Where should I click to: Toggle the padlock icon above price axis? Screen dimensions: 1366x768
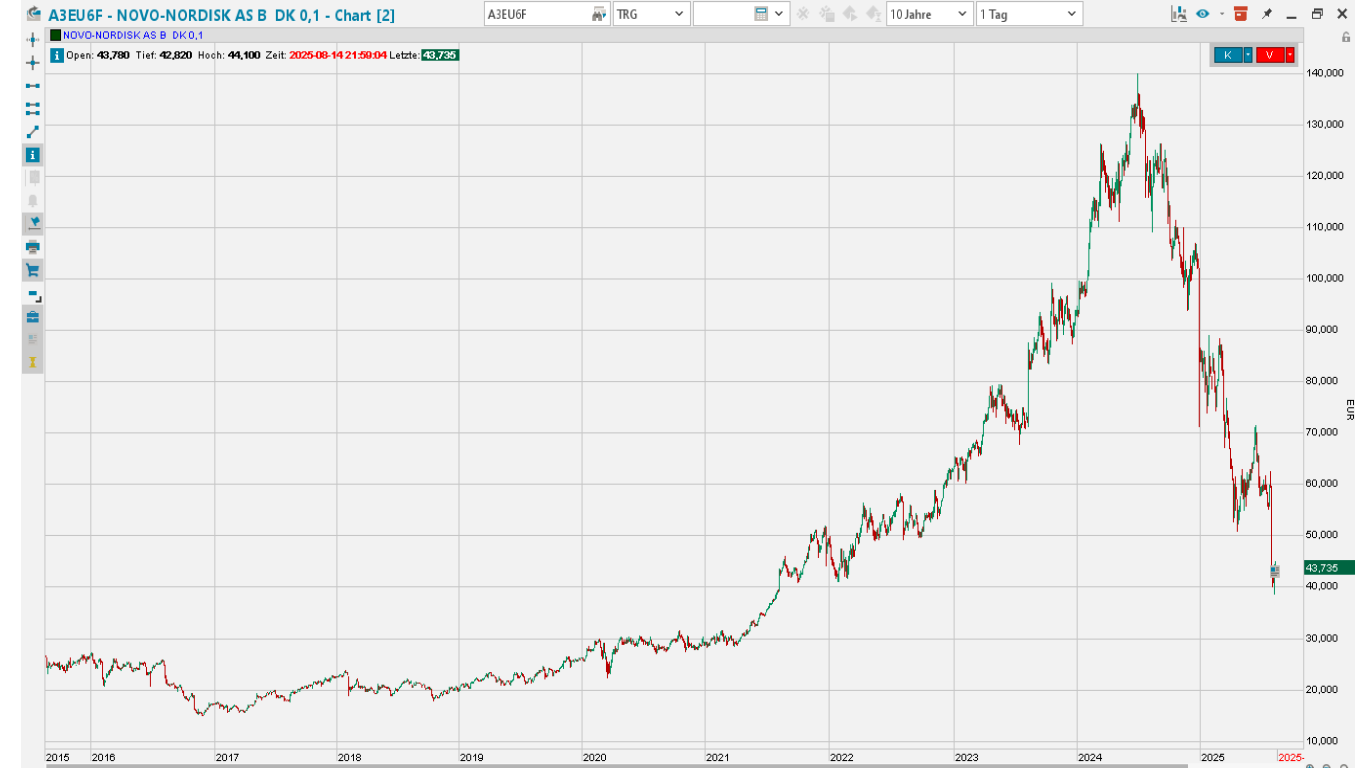(x=1346, y=37)
